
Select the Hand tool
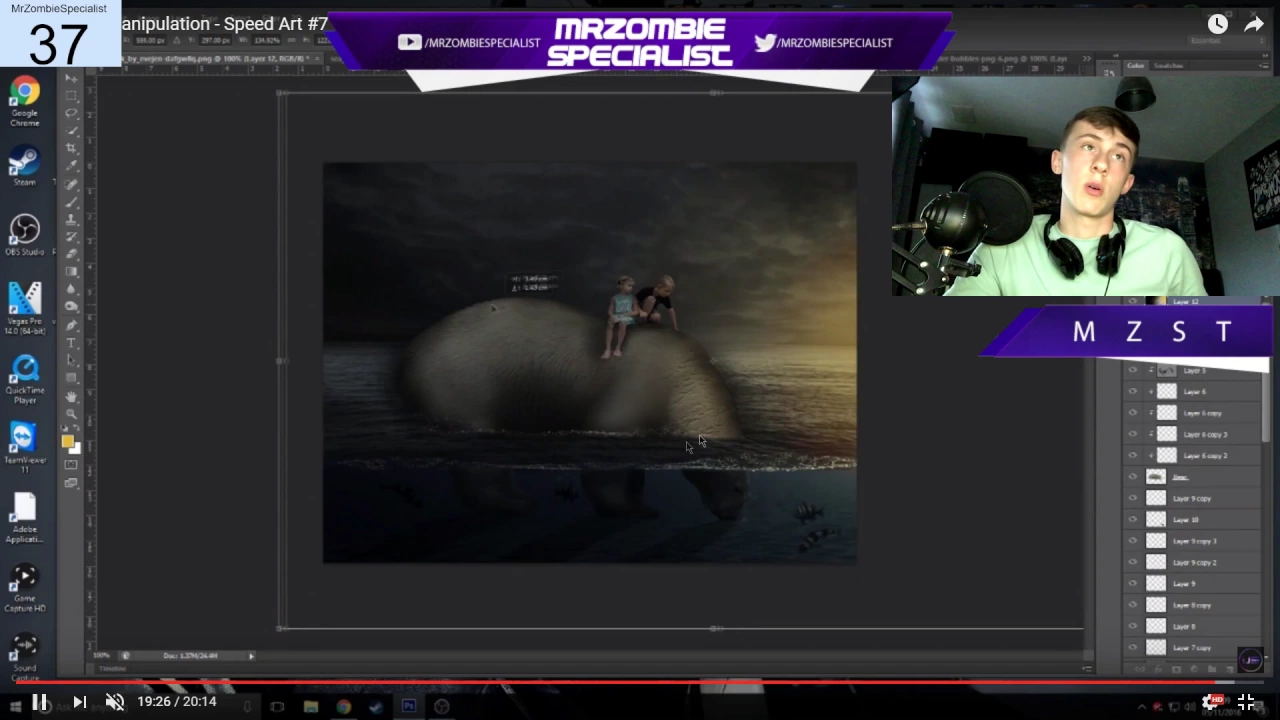(71, 396)
